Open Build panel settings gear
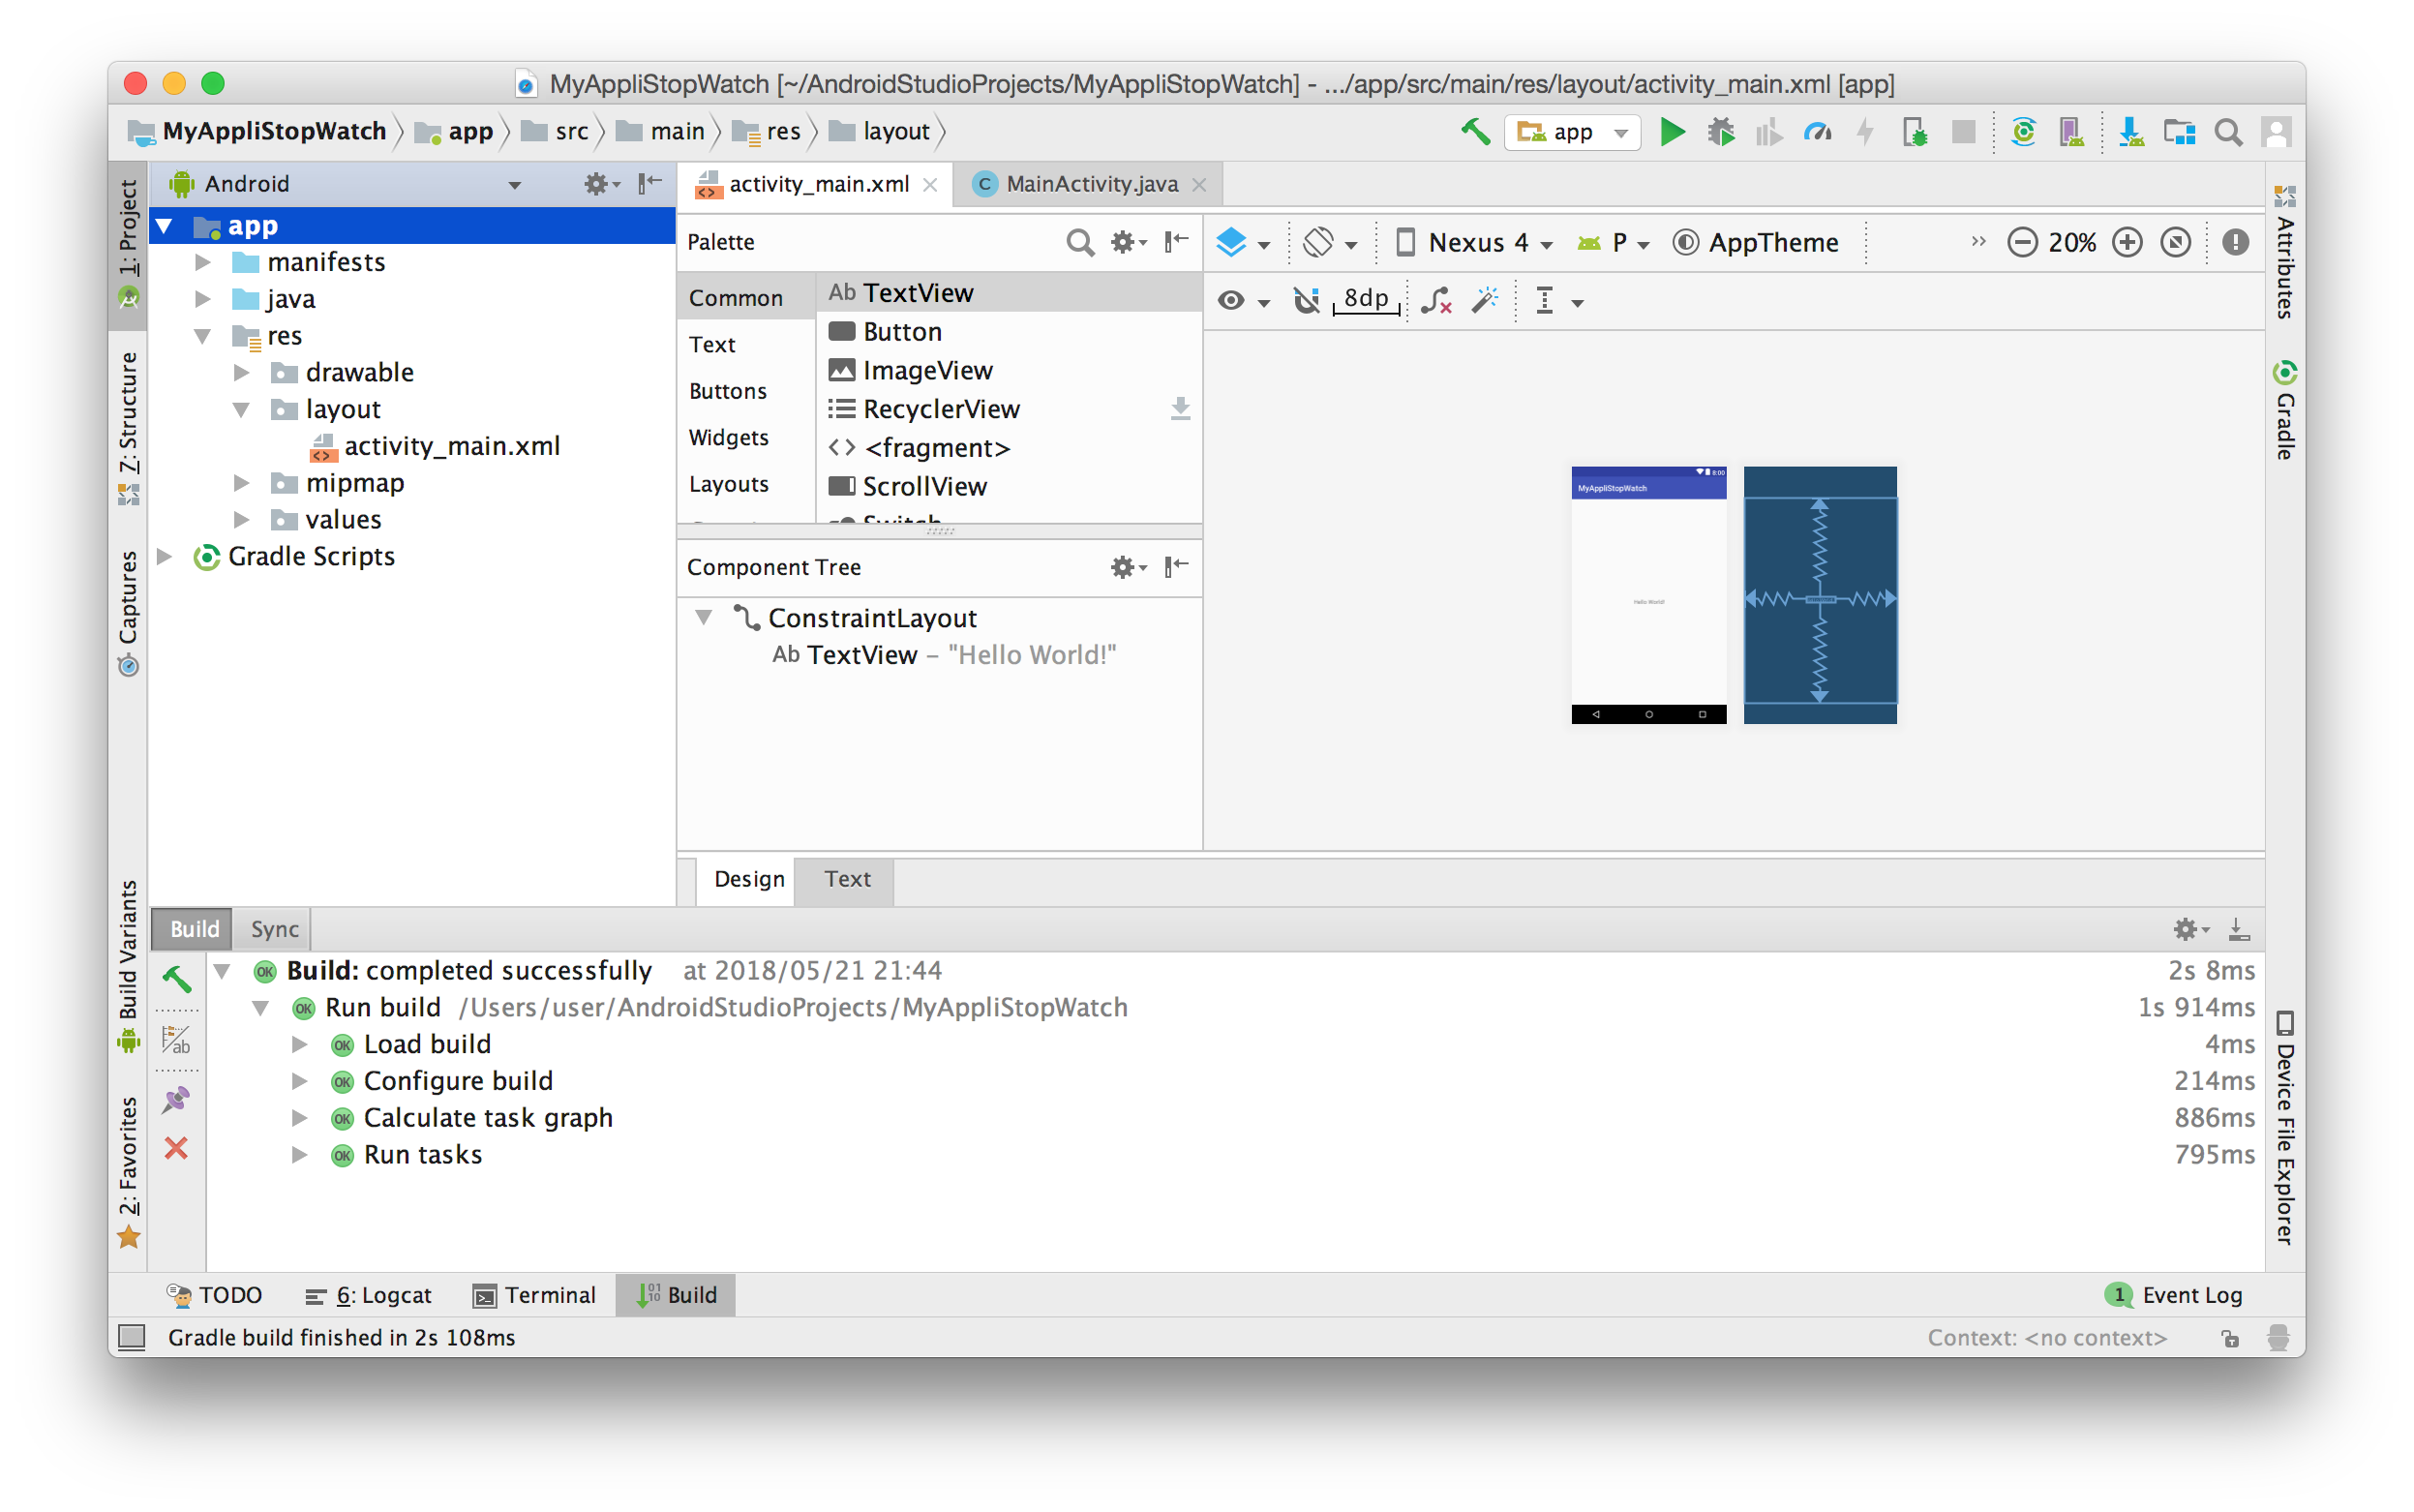 pos(2190,929)
